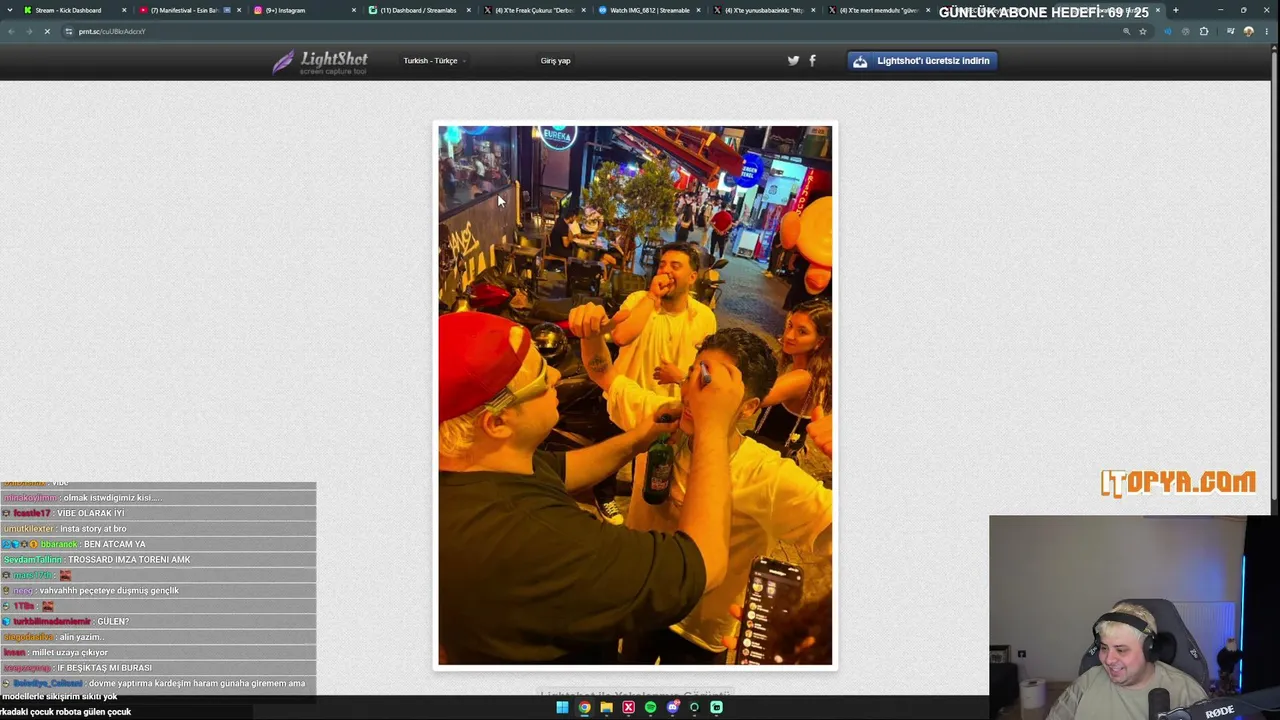The height and width of the screenshot is (720, 1280).
Task: Open the Chrome profile avatar
Action: (x=1248, y=31)
